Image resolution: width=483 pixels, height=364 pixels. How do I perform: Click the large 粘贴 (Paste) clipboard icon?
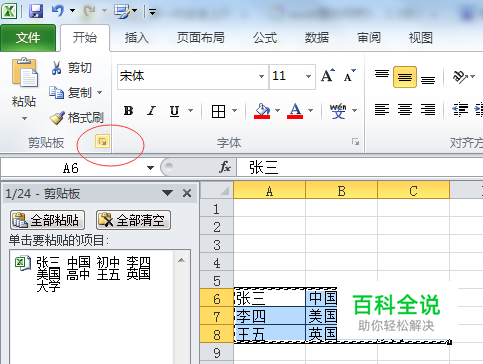pos(25,73)
